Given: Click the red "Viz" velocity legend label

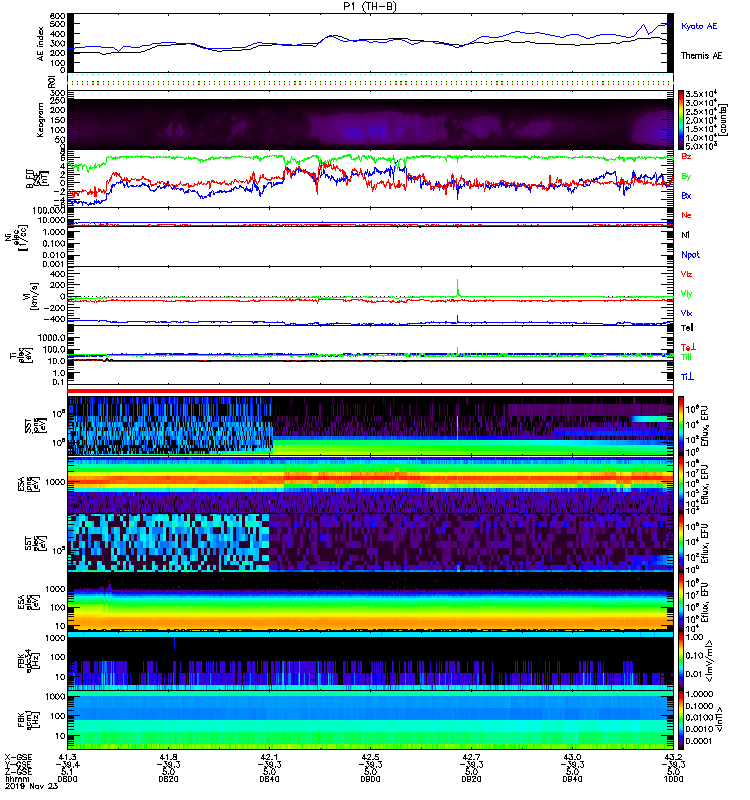Looking at the screenshot, I should tap(686, 274).
